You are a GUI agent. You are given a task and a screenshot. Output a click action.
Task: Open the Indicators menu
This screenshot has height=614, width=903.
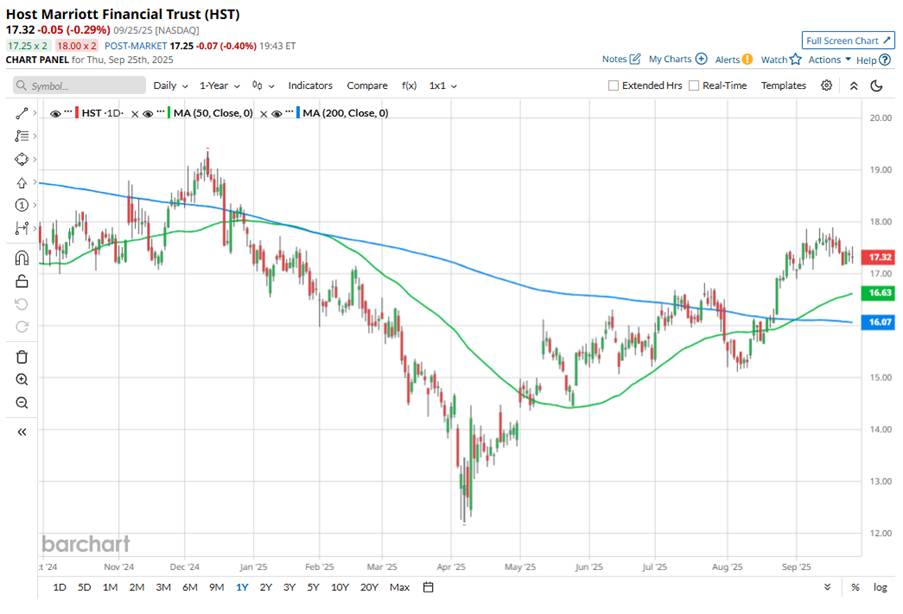310,86
